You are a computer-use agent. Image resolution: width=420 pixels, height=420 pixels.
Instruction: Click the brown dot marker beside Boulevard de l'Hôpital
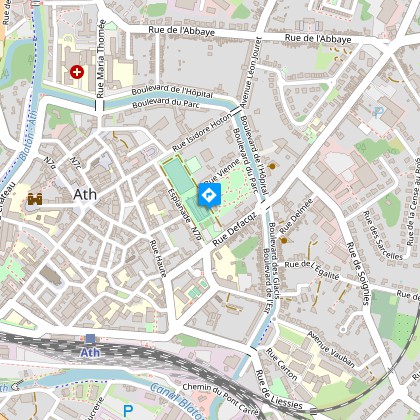coord(272,166)
